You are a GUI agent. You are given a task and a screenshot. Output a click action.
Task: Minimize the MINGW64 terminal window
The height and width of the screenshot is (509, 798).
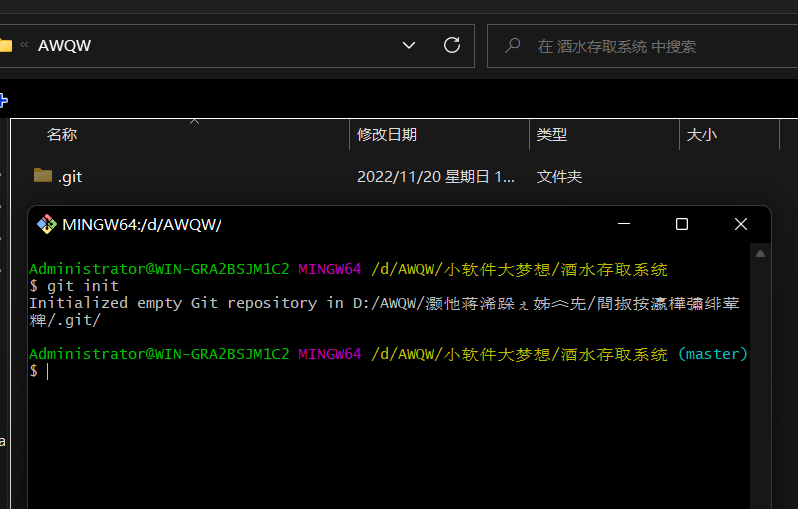pos(624,224)
